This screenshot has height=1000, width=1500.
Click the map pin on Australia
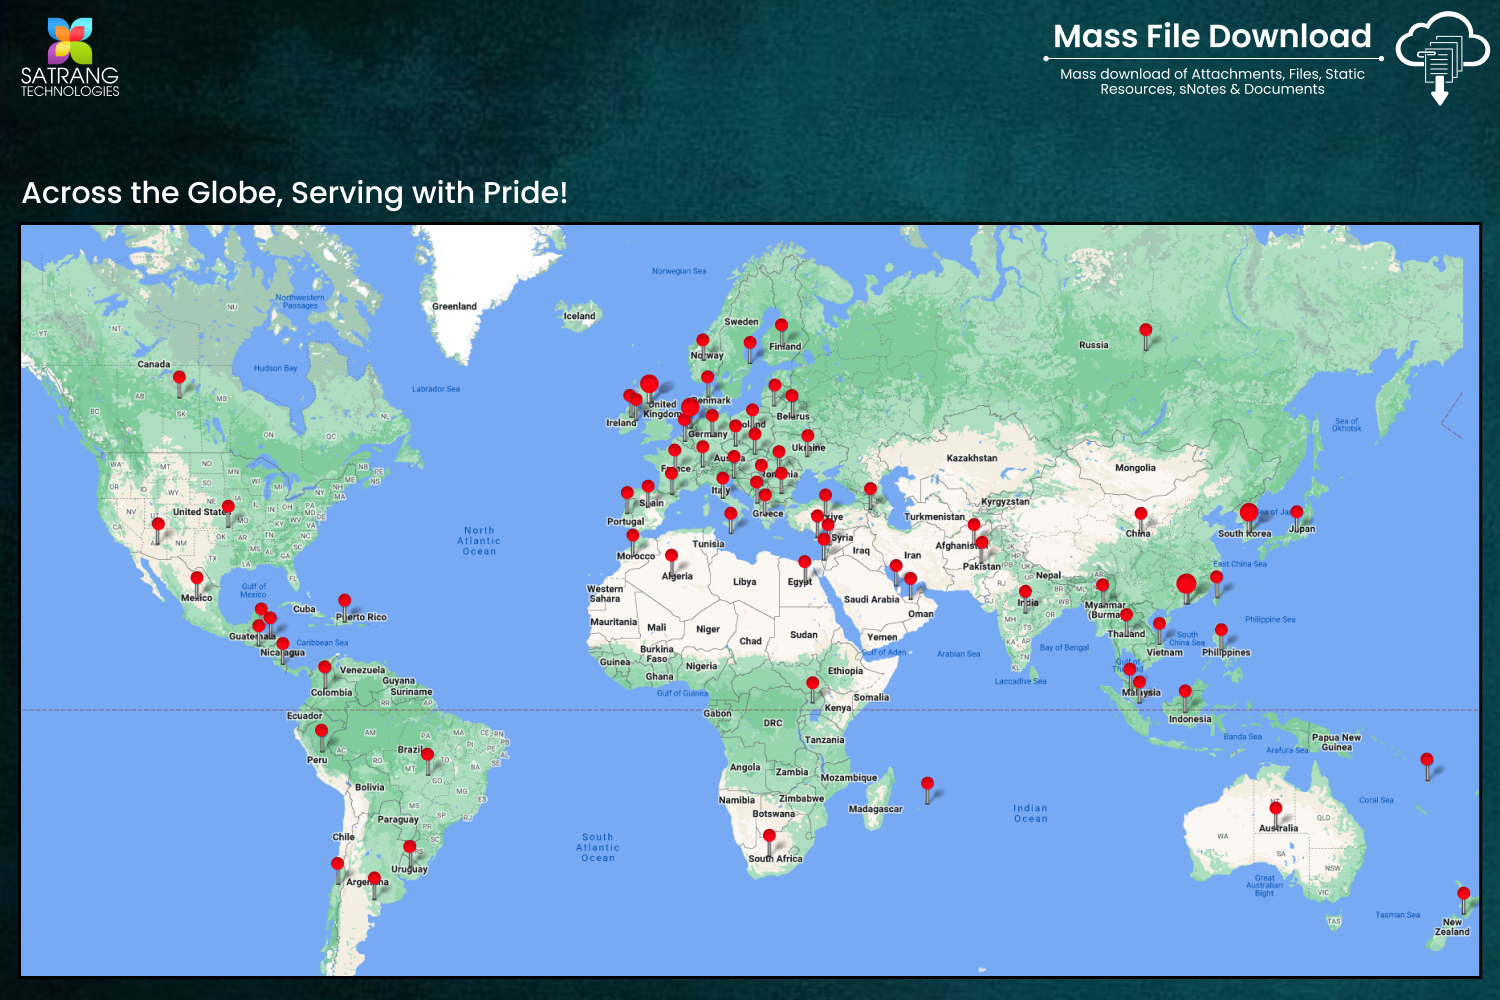[x=1276, y=809]
